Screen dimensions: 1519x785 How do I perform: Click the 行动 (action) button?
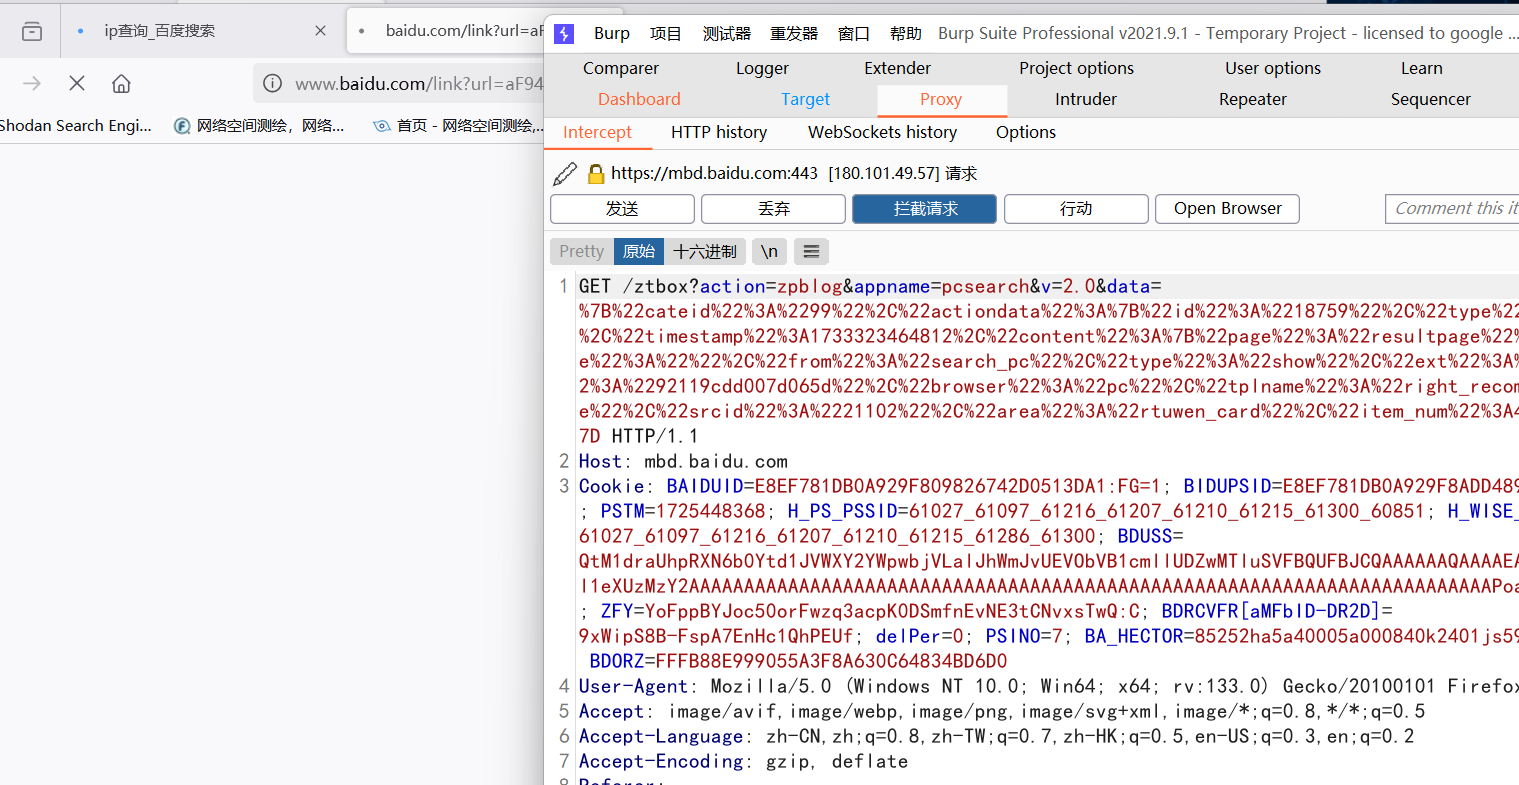[1076, 209]
